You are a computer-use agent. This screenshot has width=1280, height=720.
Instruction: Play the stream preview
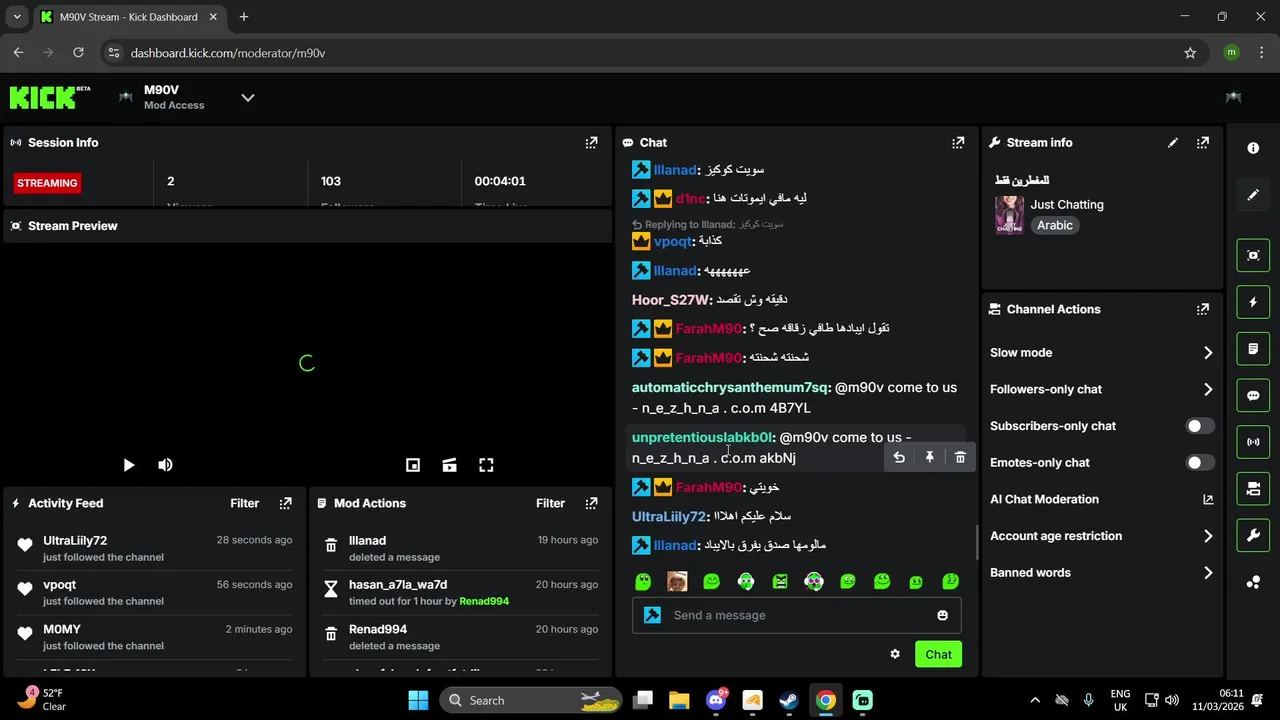click(x=128, y=465)
